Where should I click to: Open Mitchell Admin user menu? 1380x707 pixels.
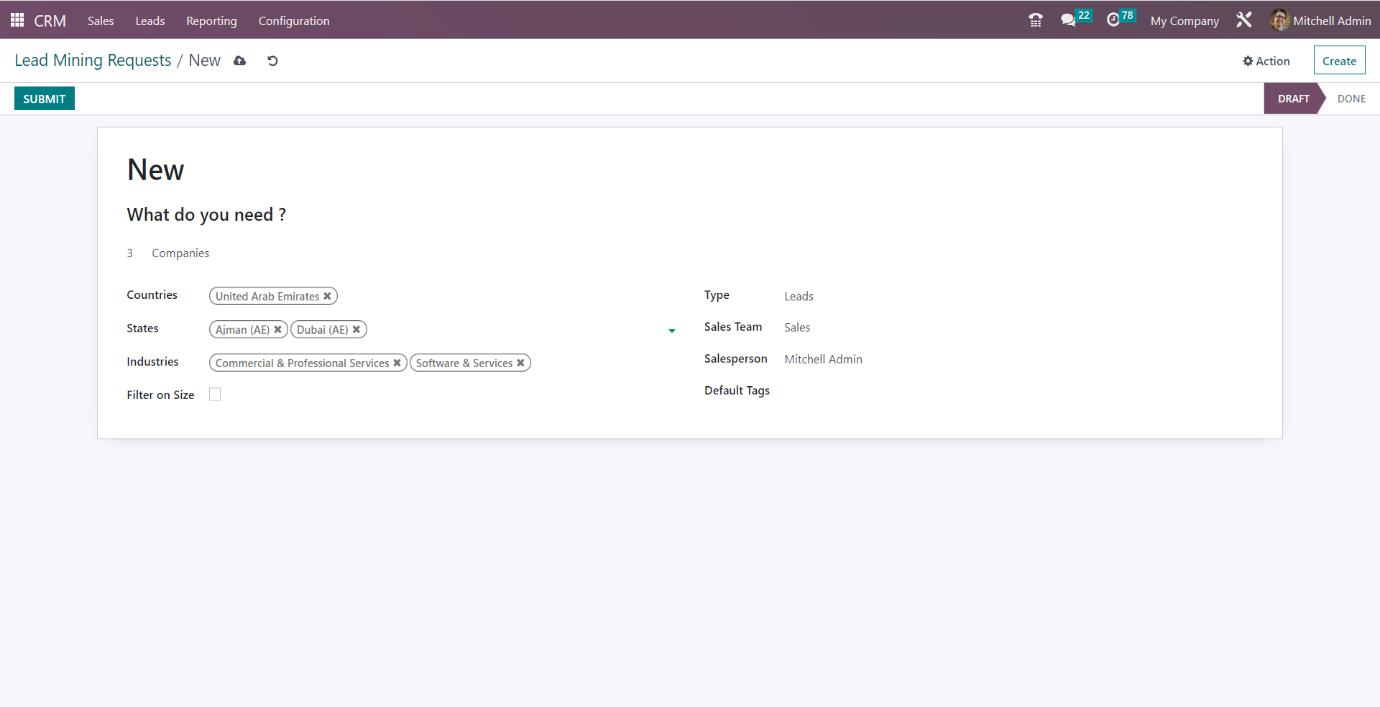pos(1321,20)
